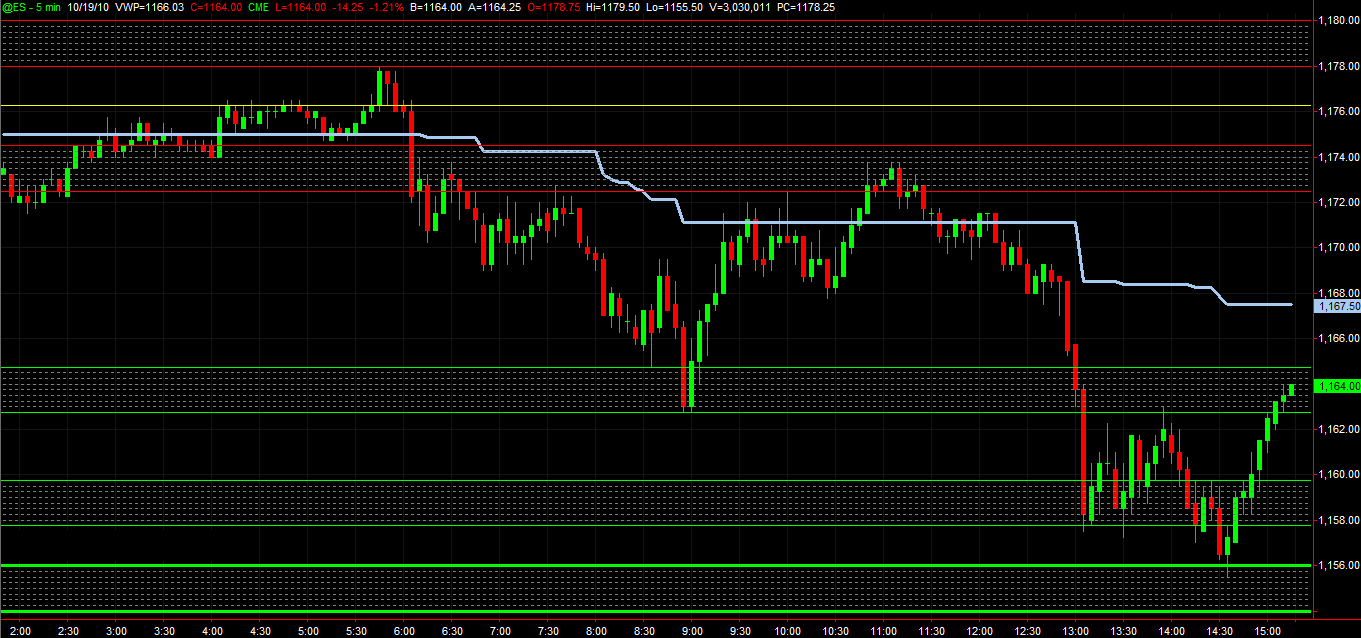Select the green 1,164.00 current price marker

(x=1339, y=386)
